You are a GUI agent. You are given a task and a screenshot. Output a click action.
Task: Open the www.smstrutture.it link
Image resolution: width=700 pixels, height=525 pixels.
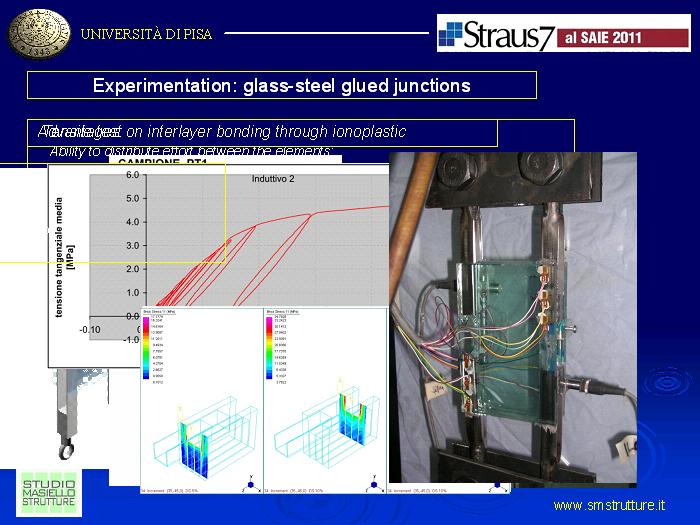point(608,506)
